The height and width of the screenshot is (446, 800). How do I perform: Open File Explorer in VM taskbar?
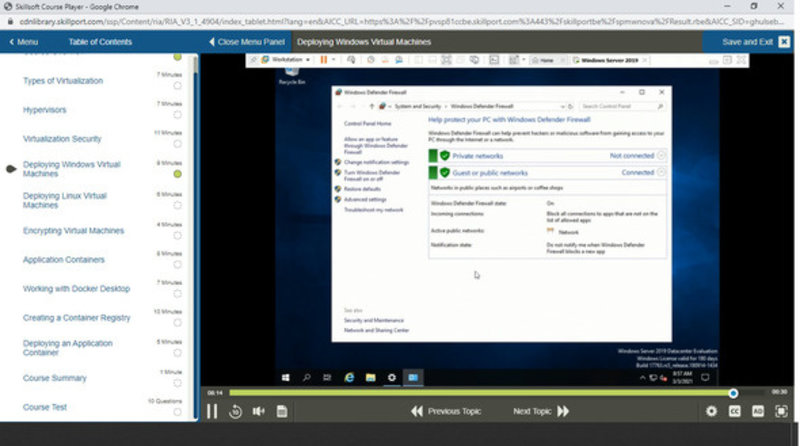click(370, 378)
